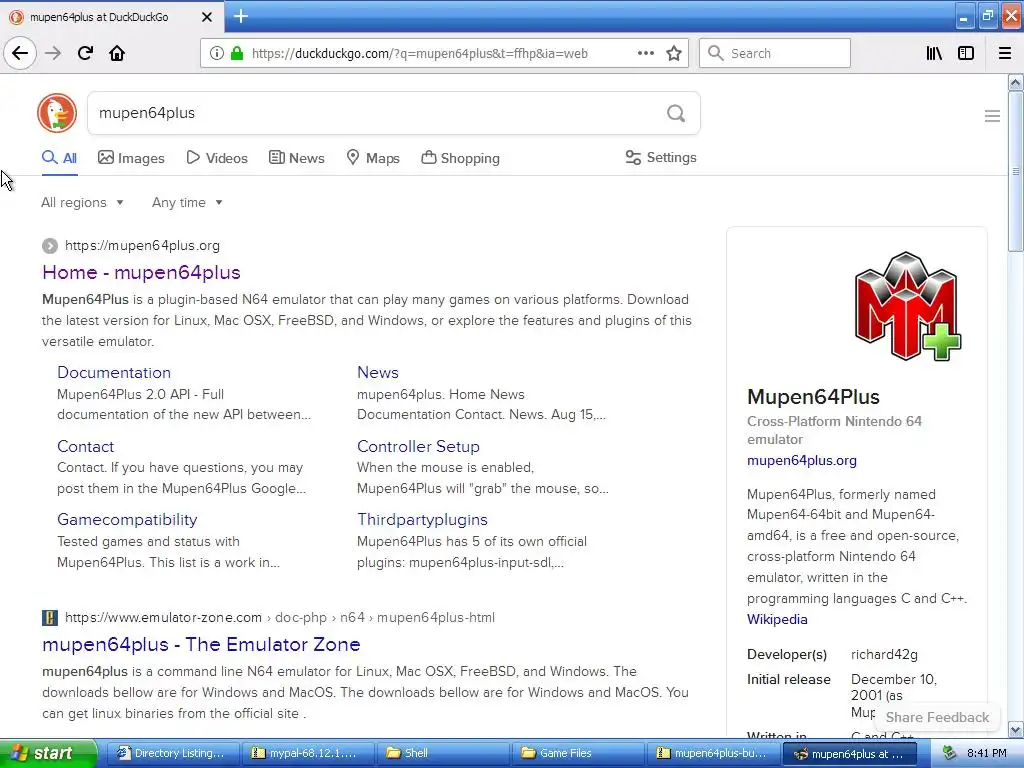Switch to the Videos tab
Screen dimensions: 1024x768
point(217,158)
